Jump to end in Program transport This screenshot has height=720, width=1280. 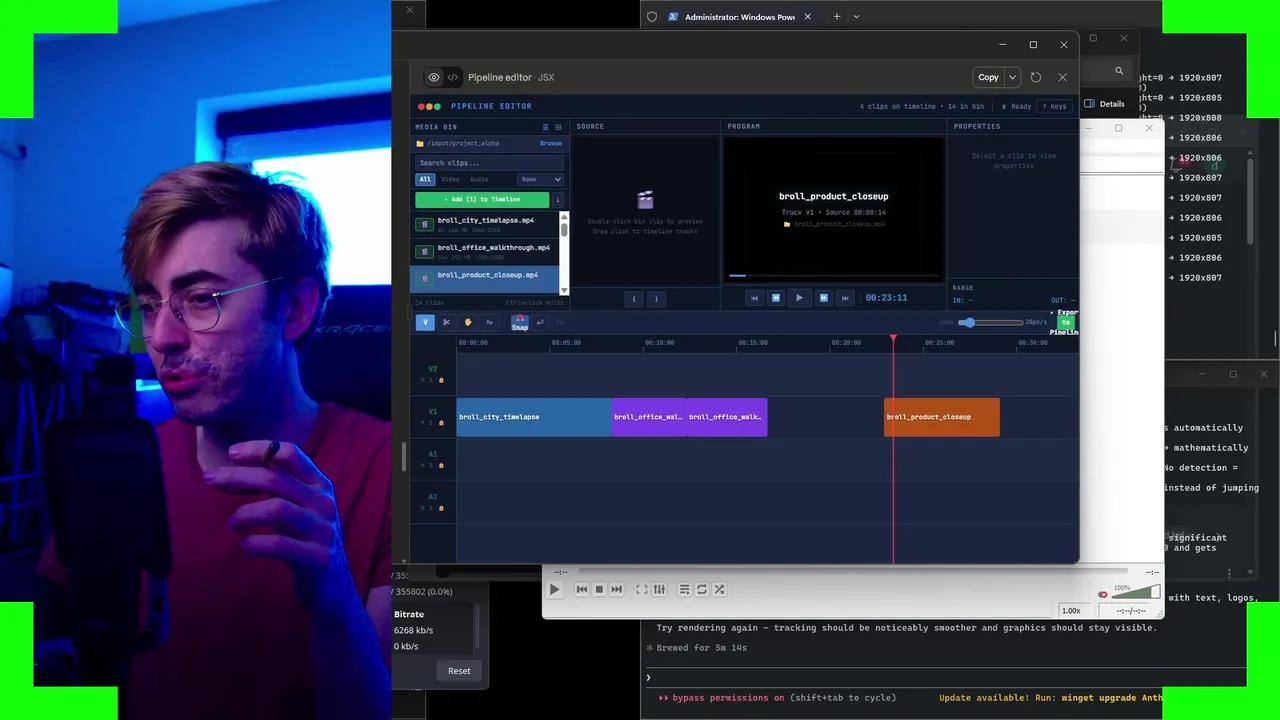845,298
